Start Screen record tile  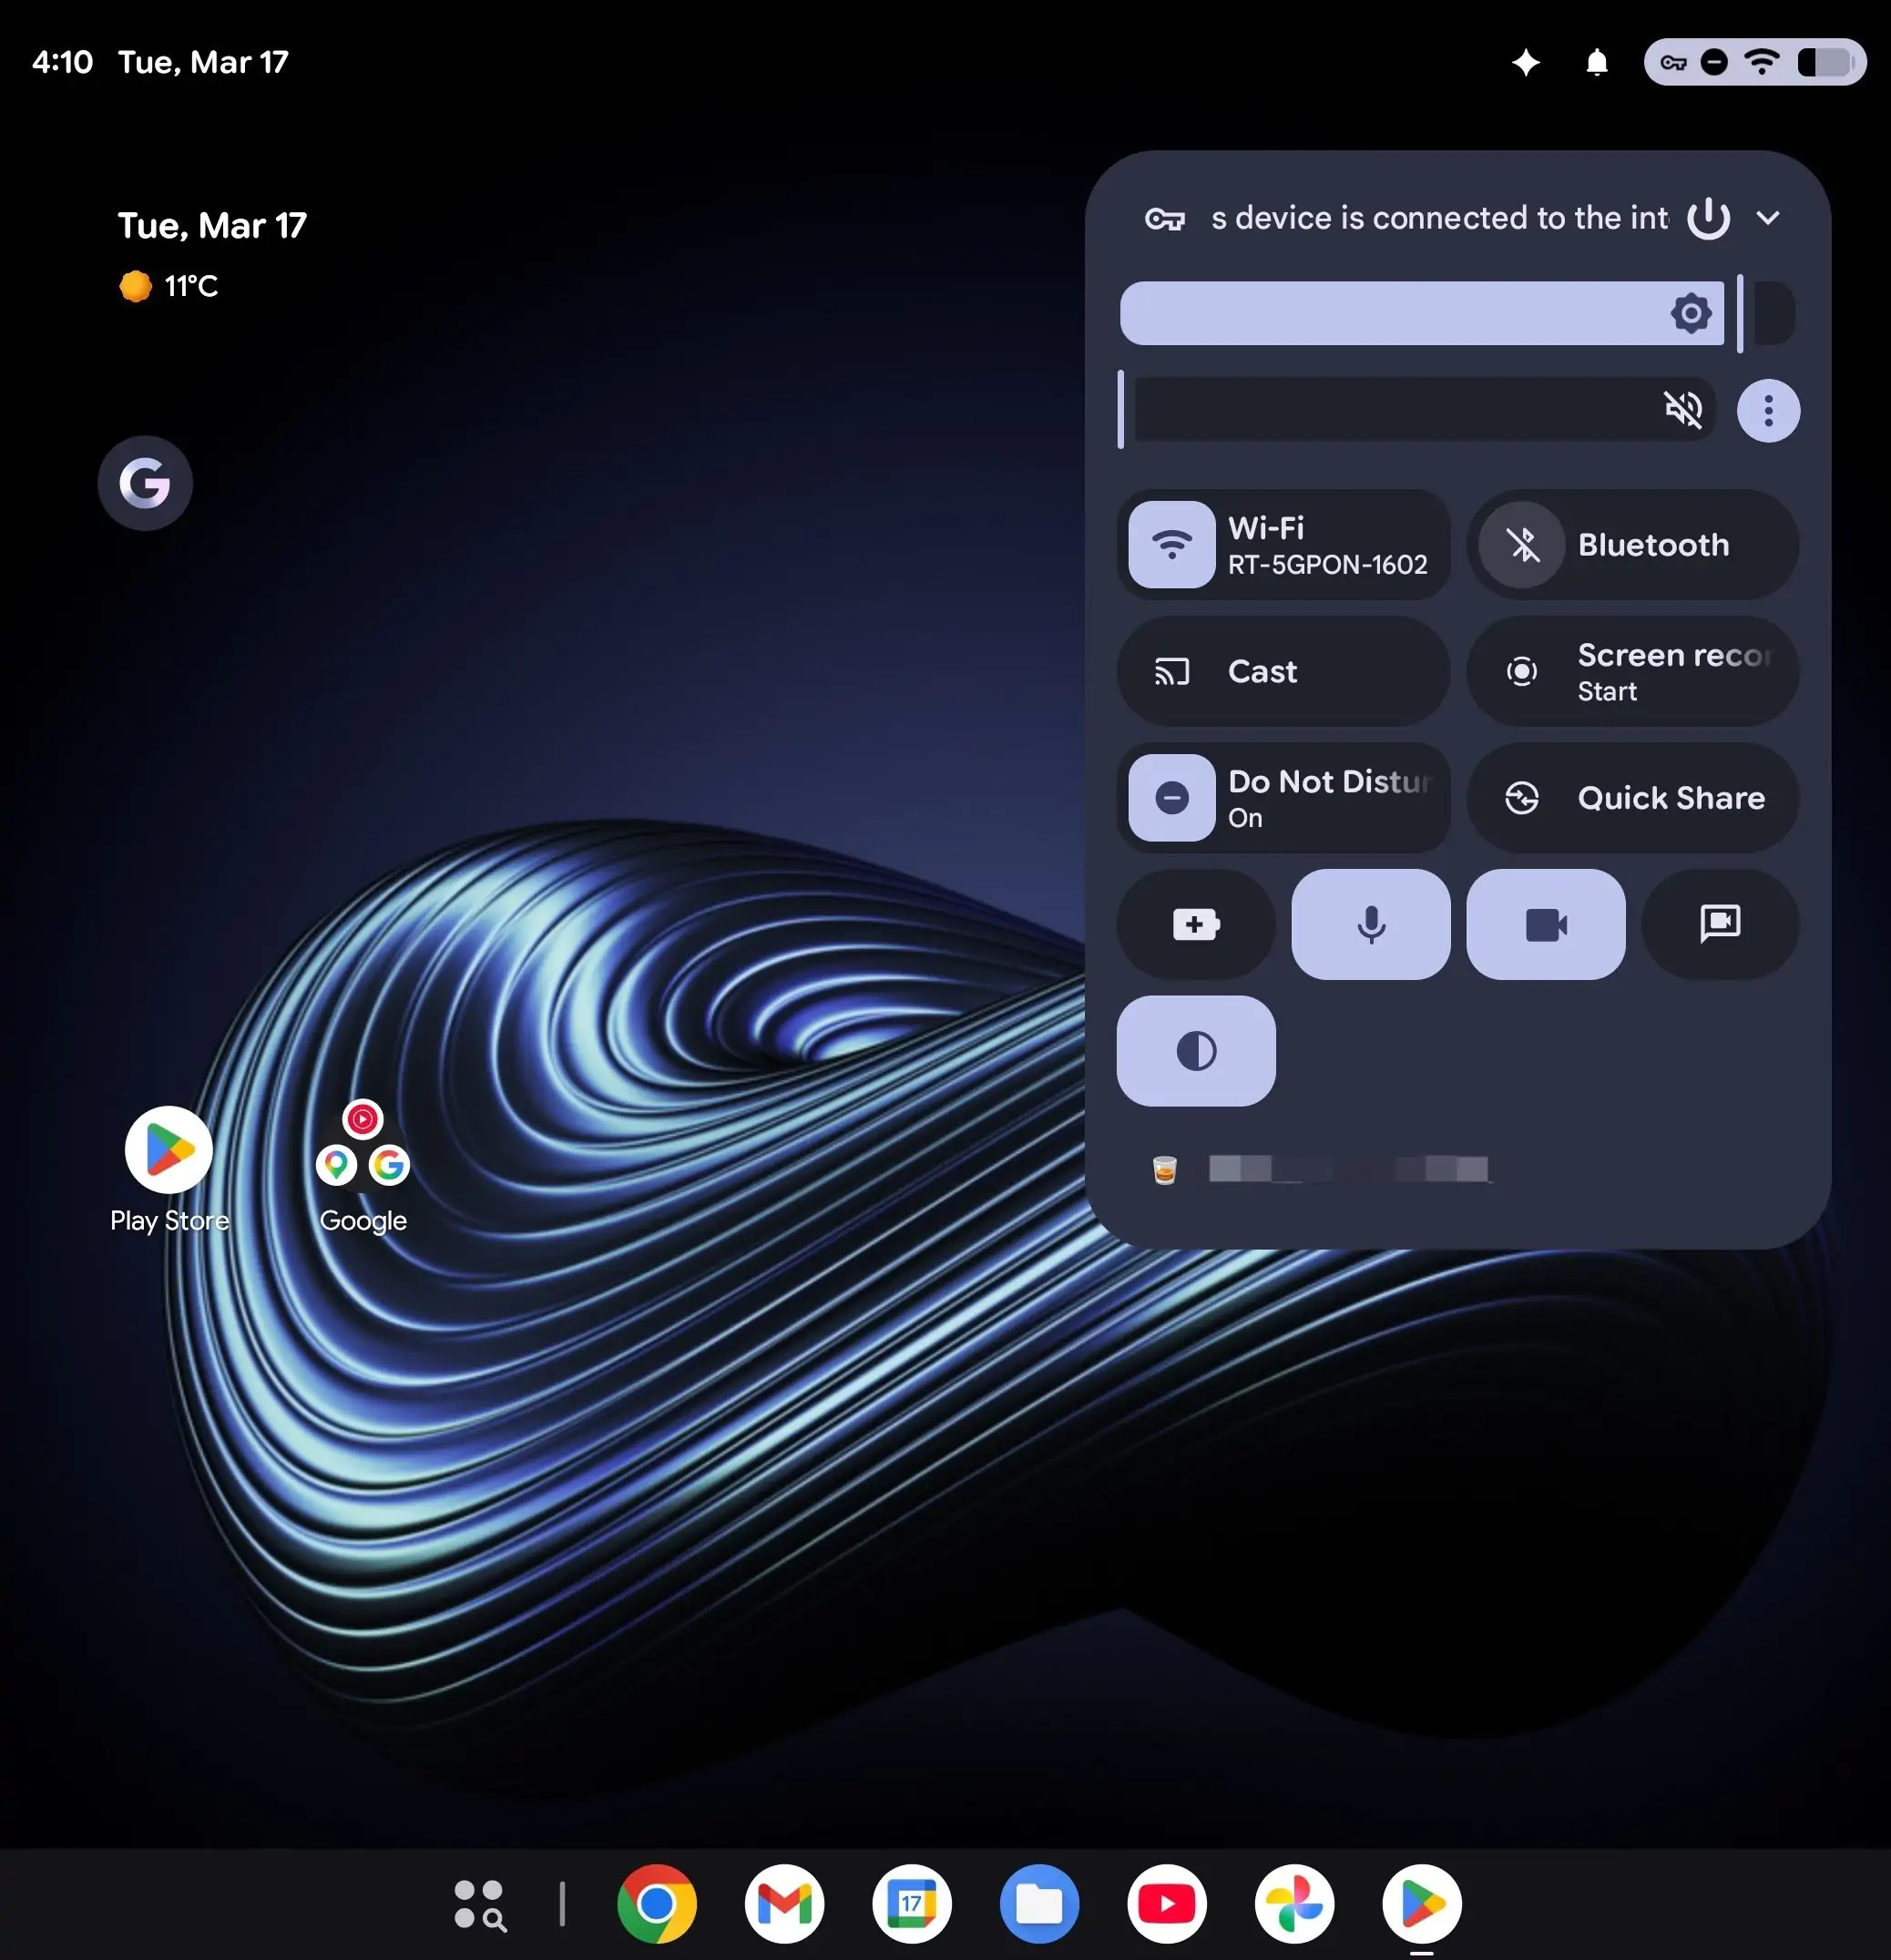click(1632, 671)
